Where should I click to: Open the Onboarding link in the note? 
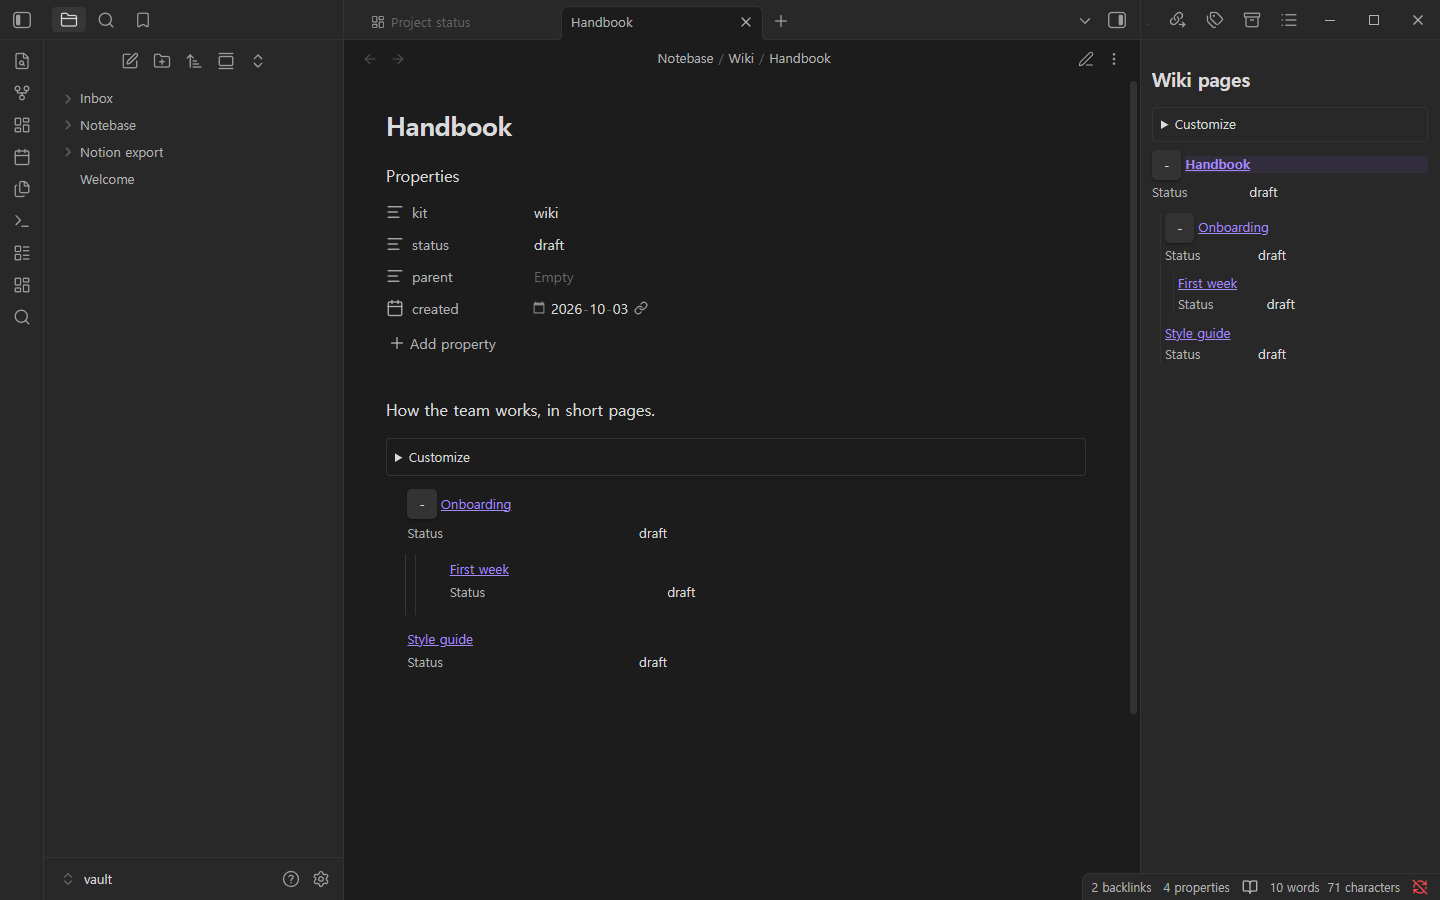(476, 504)
